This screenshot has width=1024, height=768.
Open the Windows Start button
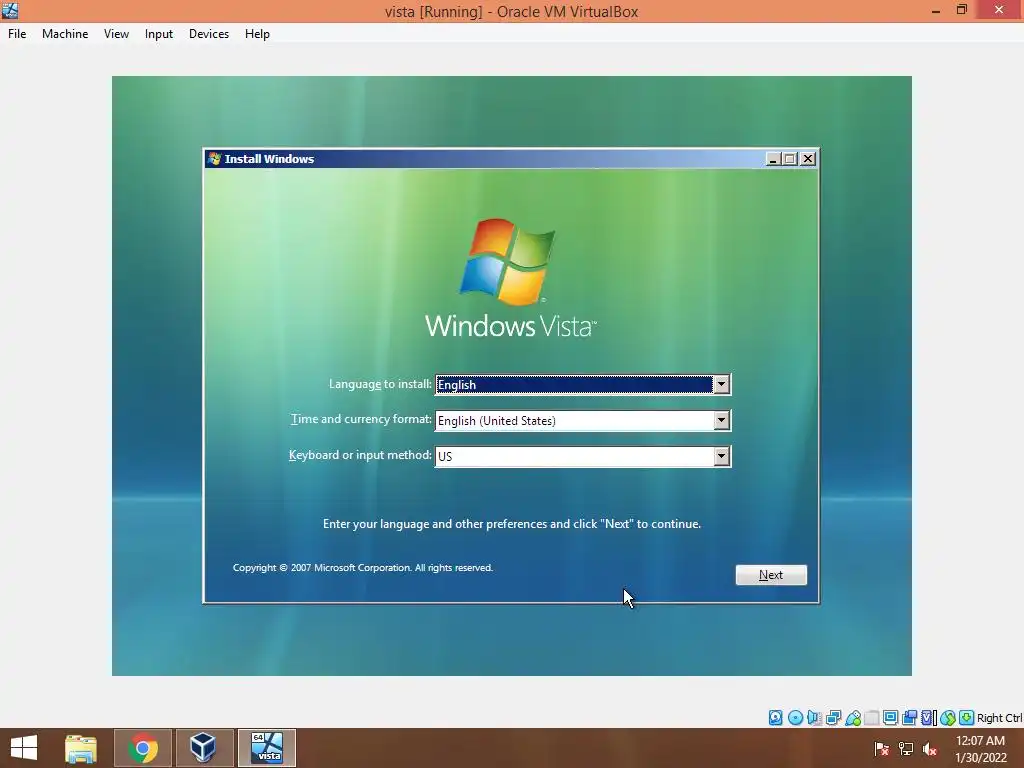click(x=24, y=748)
